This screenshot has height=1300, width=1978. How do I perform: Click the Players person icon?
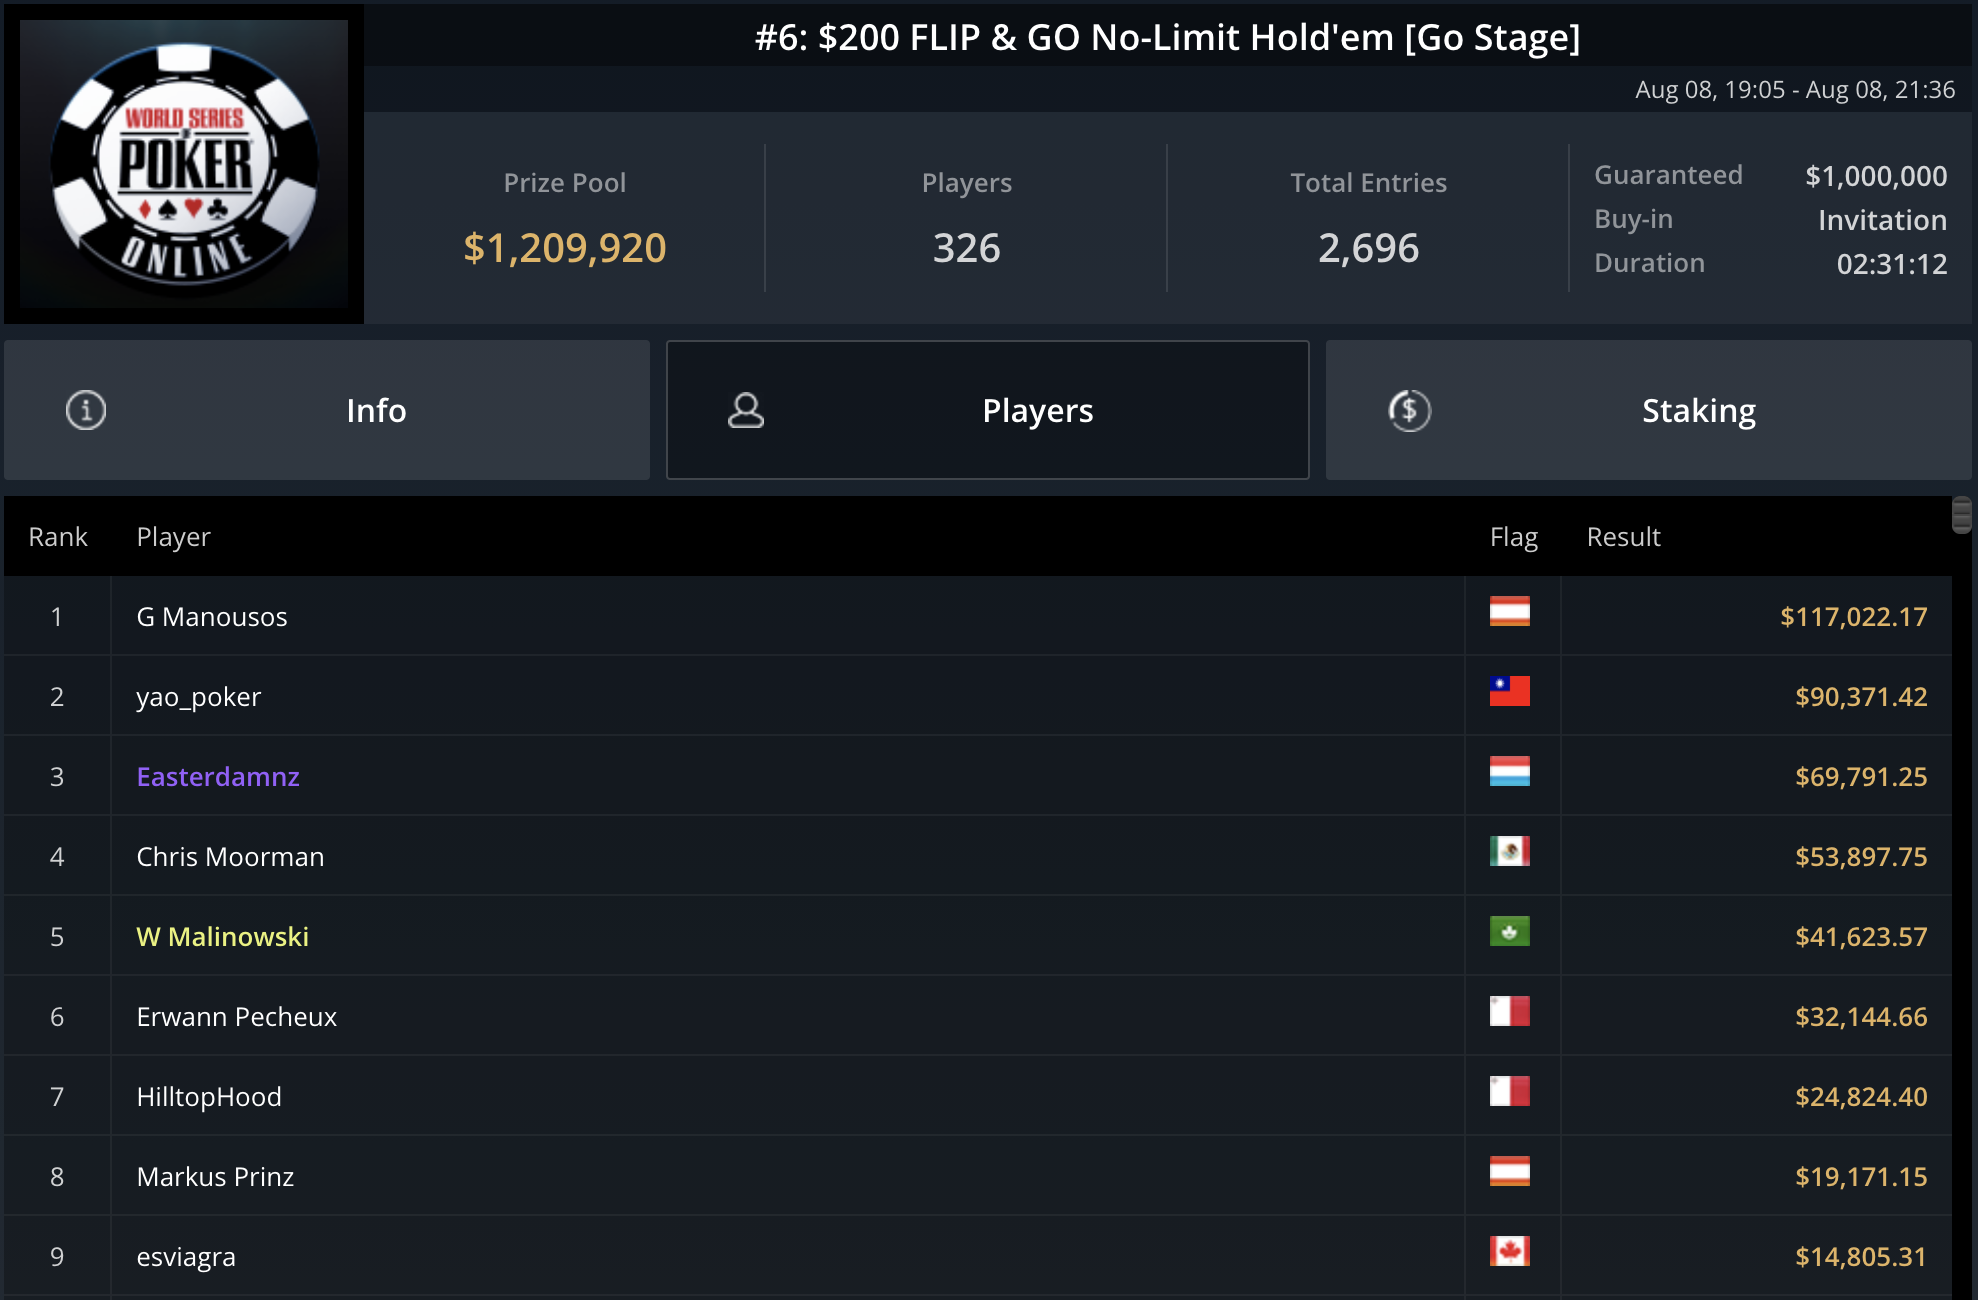746,410
